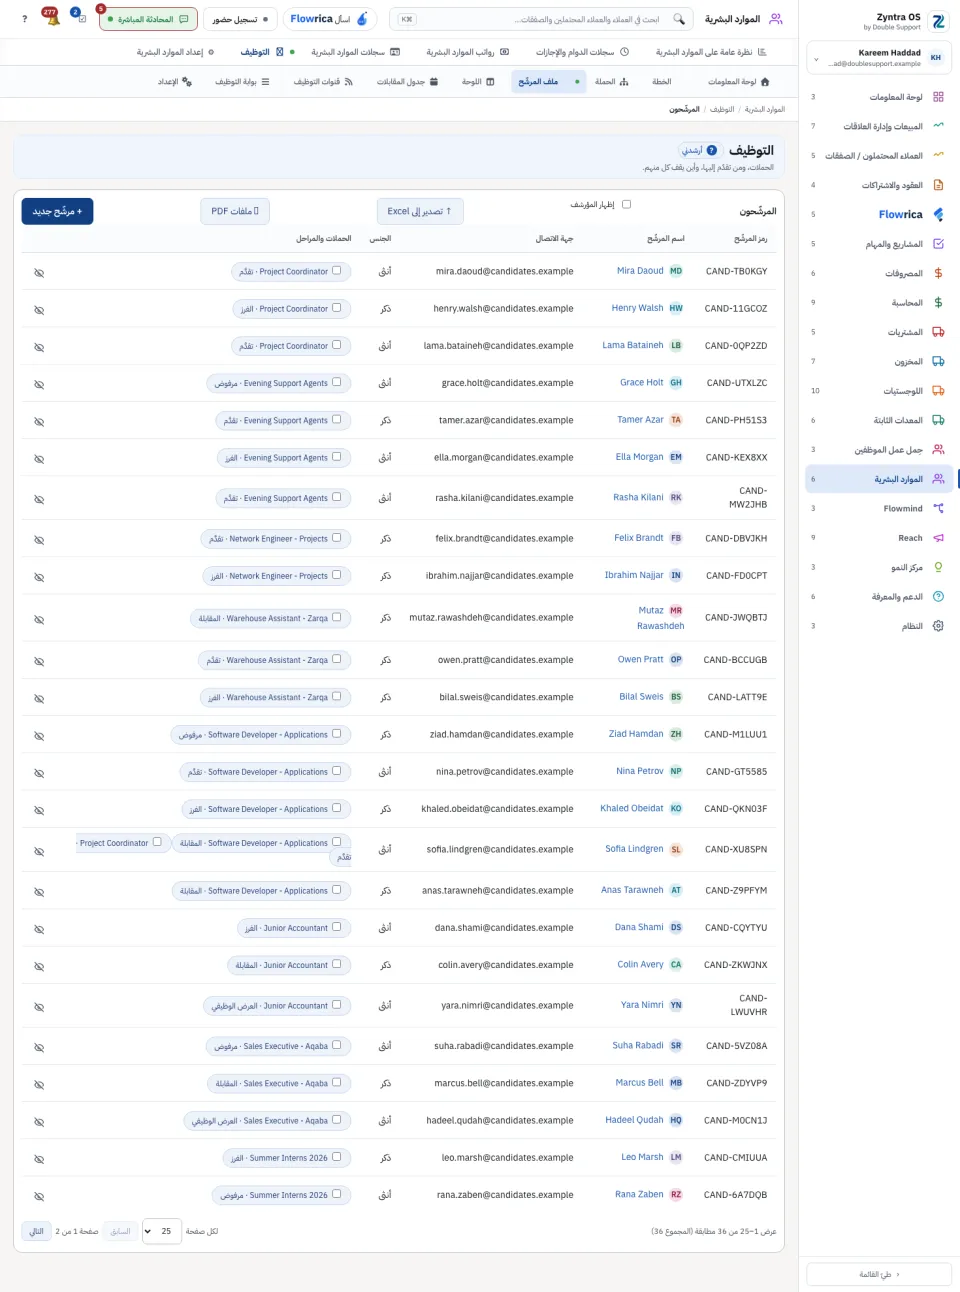Open الدعم والمعرفة in the sidebar
This screenshot has width=960, height=1292.
click(x=878, y=596)
